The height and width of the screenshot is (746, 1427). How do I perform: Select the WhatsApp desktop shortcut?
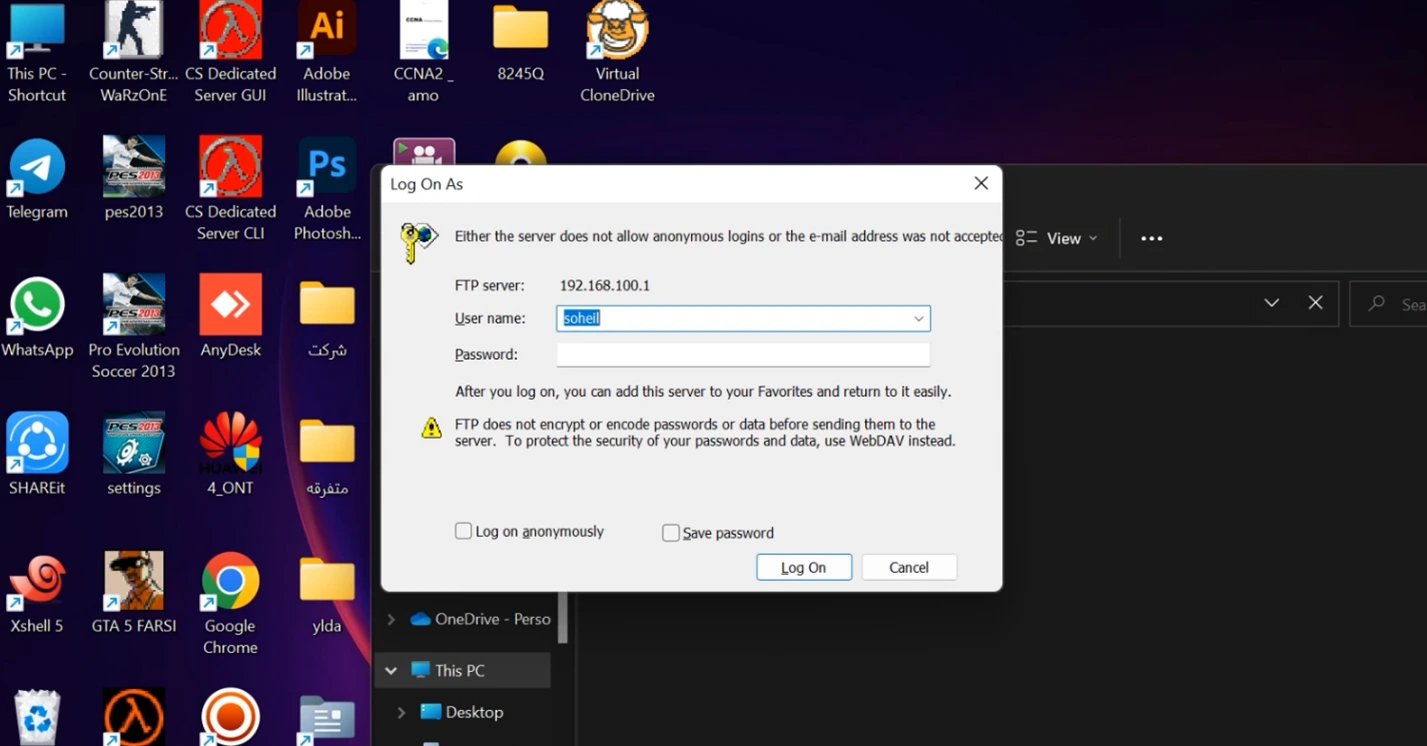(x=37, y=318)
